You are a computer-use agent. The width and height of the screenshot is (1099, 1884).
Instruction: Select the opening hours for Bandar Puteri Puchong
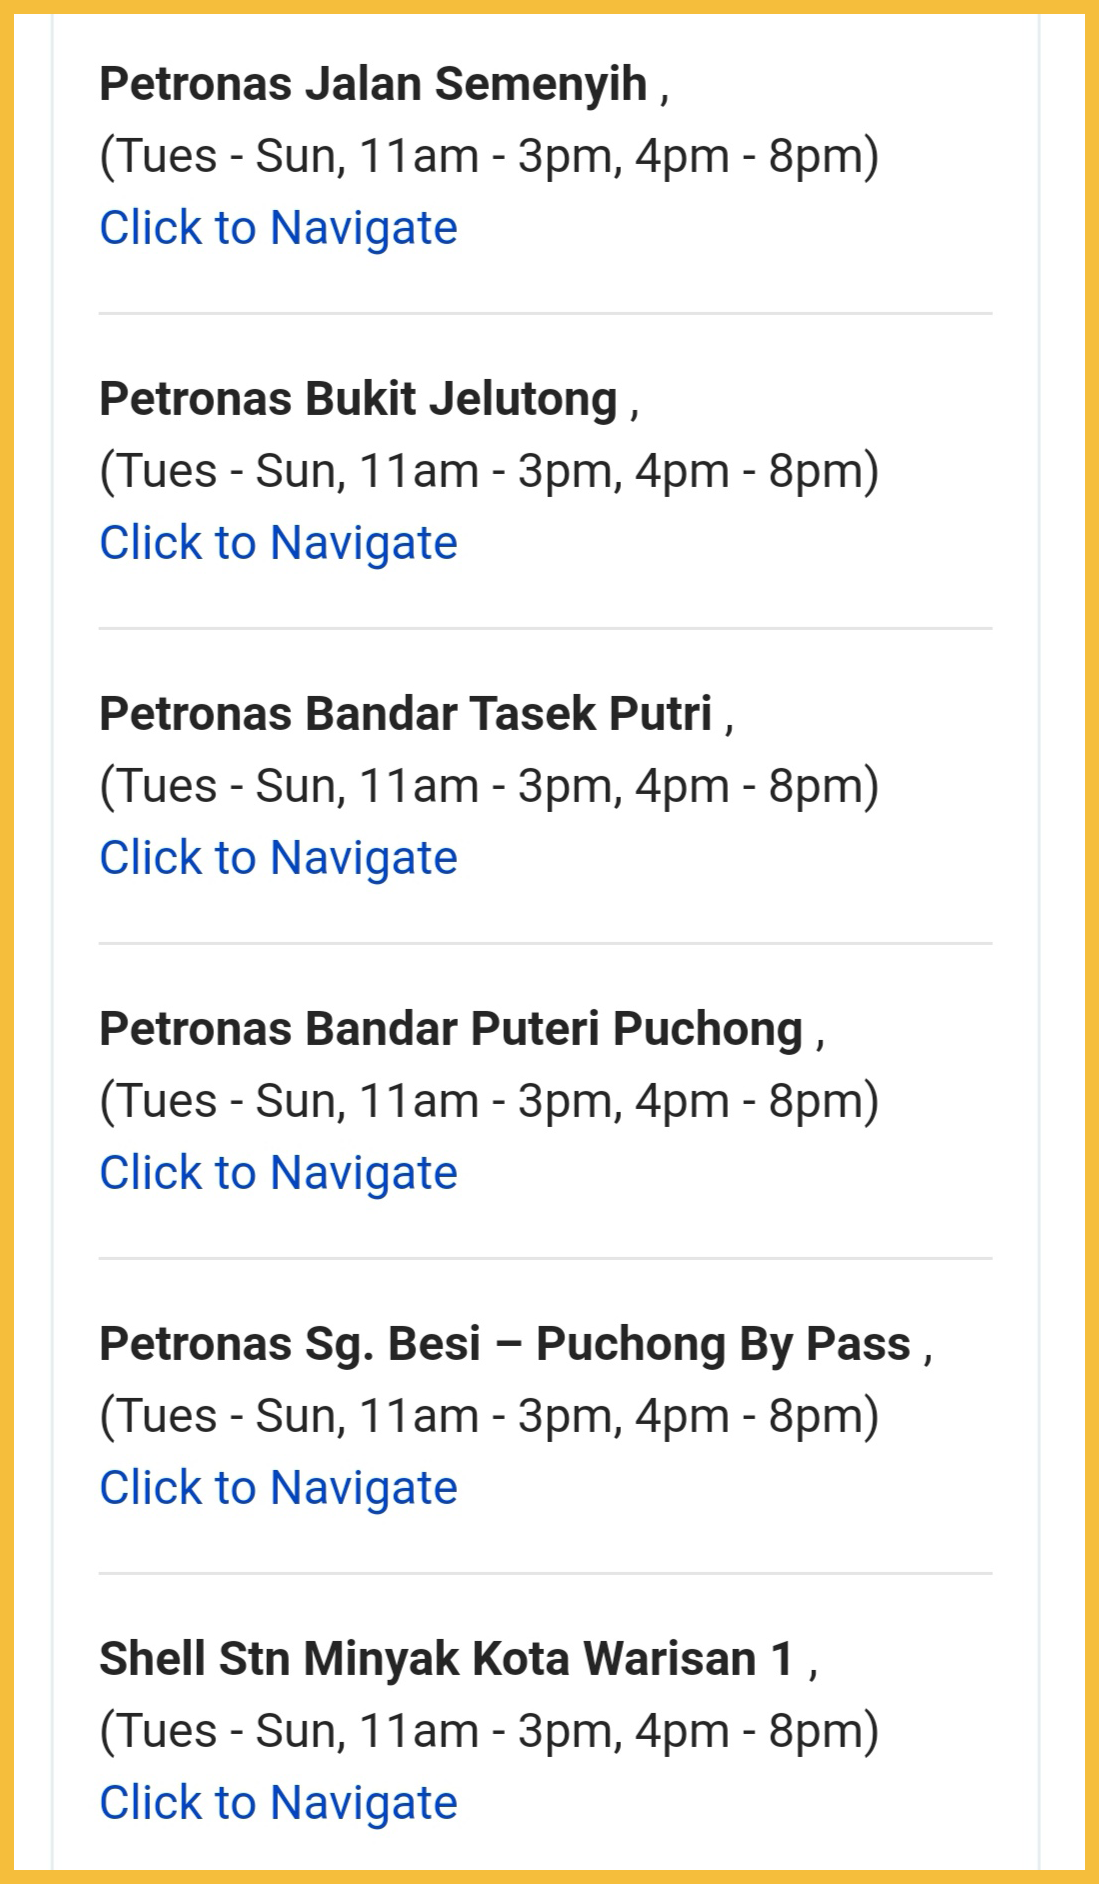[x=489, y=1101]
